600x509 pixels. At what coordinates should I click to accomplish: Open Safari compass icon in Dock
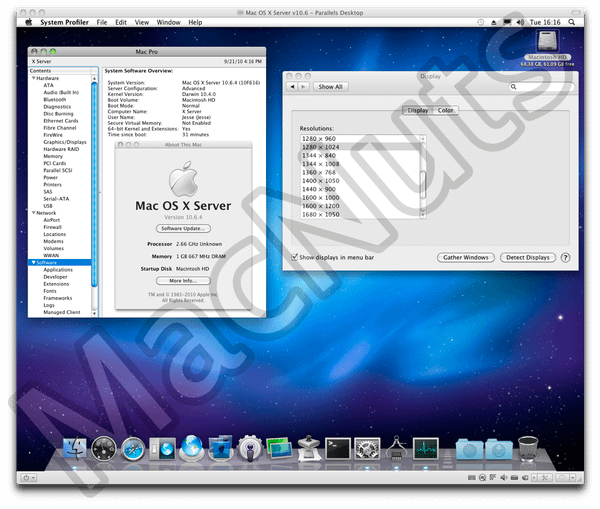[x=133, y=449]
